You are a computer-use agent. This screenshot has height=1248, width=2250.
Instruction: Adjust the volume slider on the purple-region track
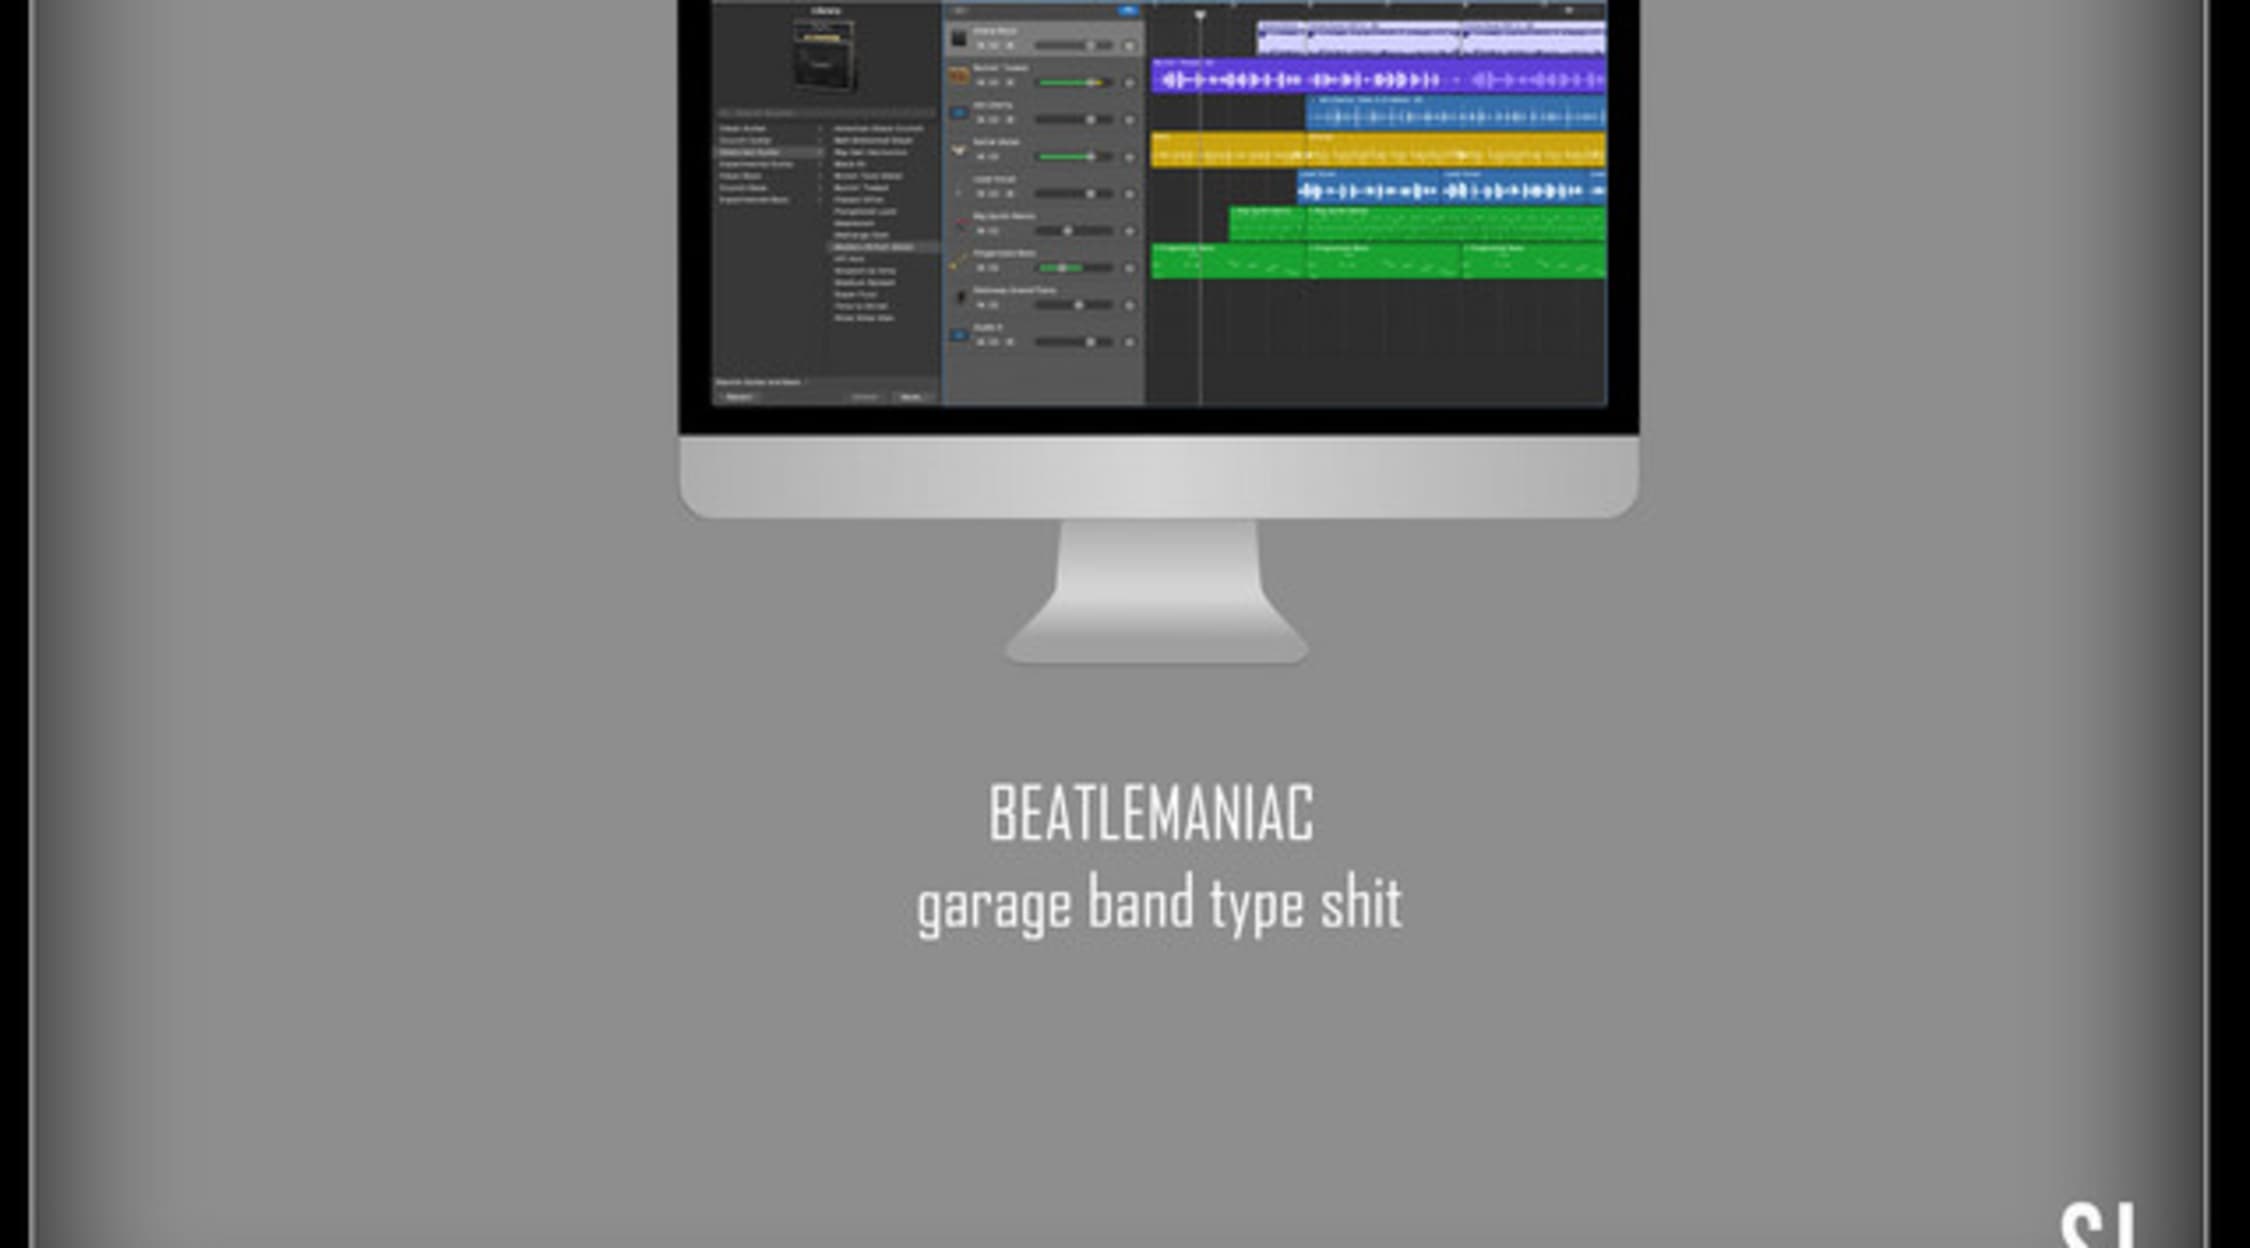click(x=1074, y=83)
